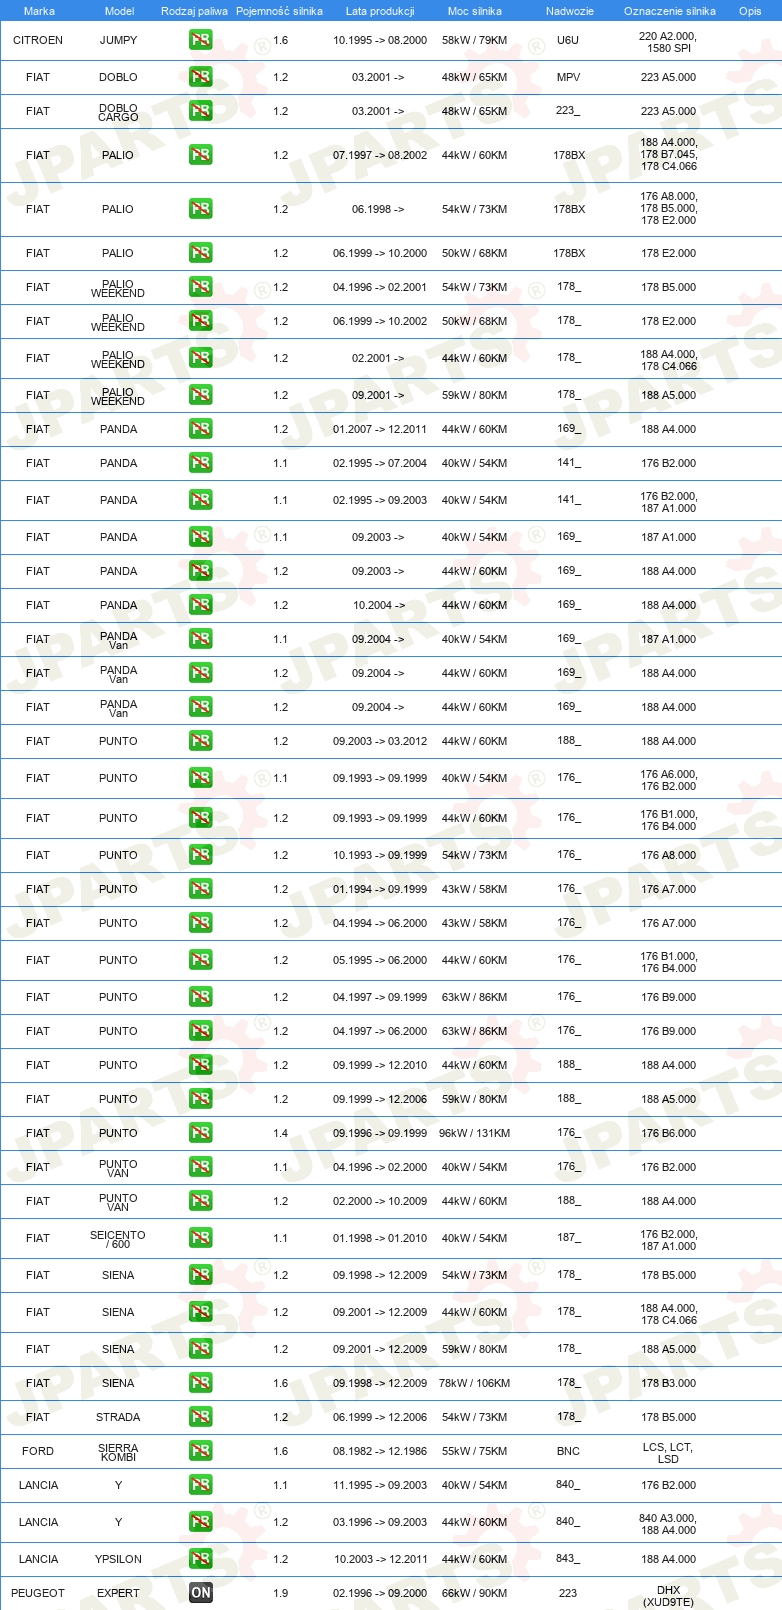Click the ON diesel icon in the Peugeot Expert row
Screen dimensions: 782x1610
[201, 1593]
